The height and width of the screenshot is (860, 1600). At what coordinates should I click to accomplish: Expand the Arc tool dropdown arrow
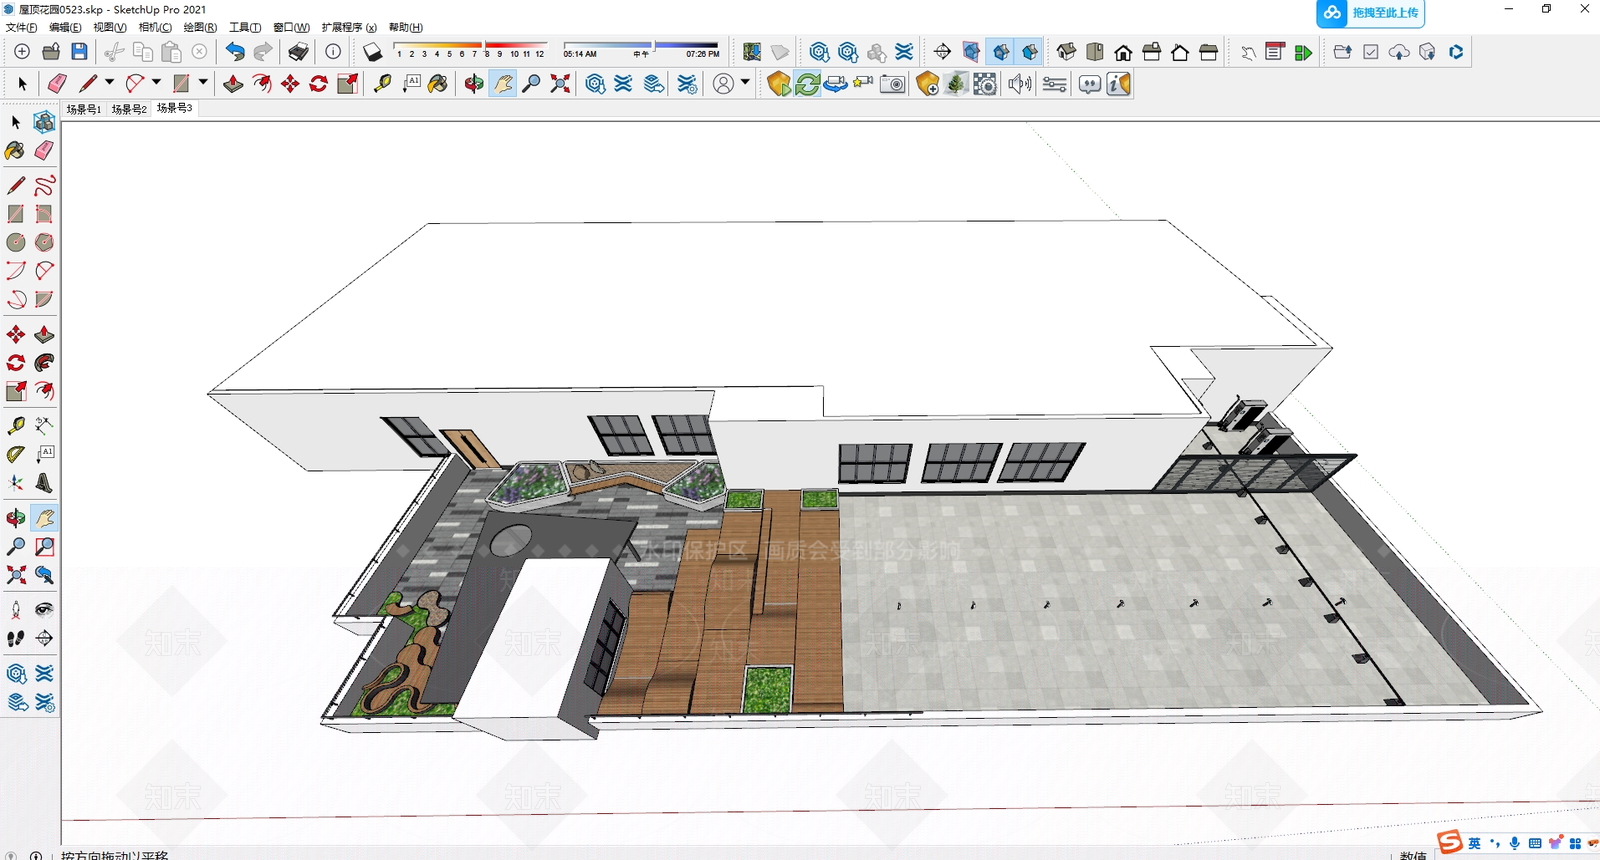156,83
